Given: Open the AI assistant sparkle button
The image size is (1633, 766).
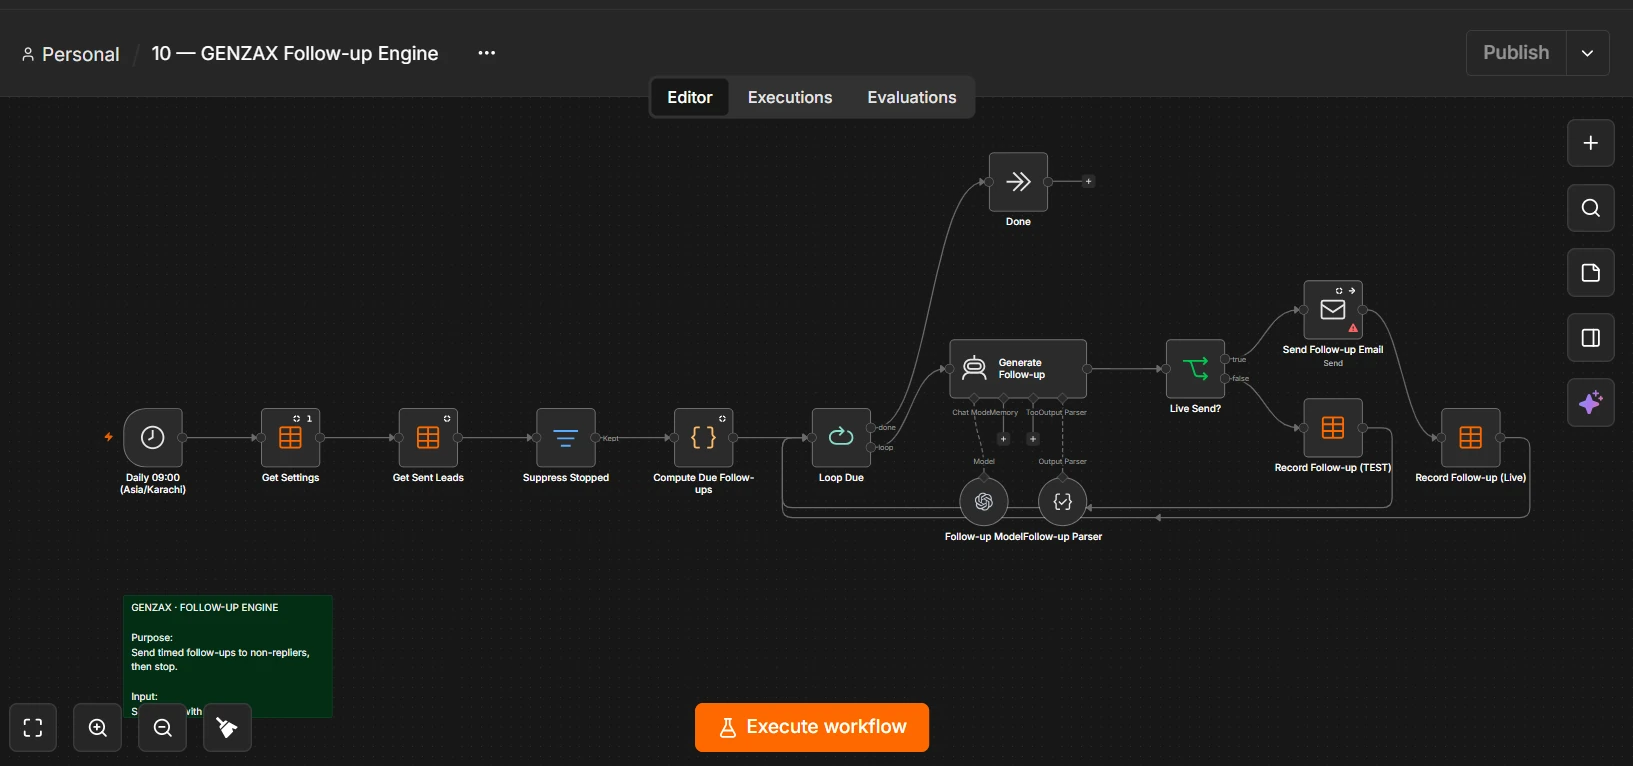Looking at the screenshot, I should tap(1591, 403).
